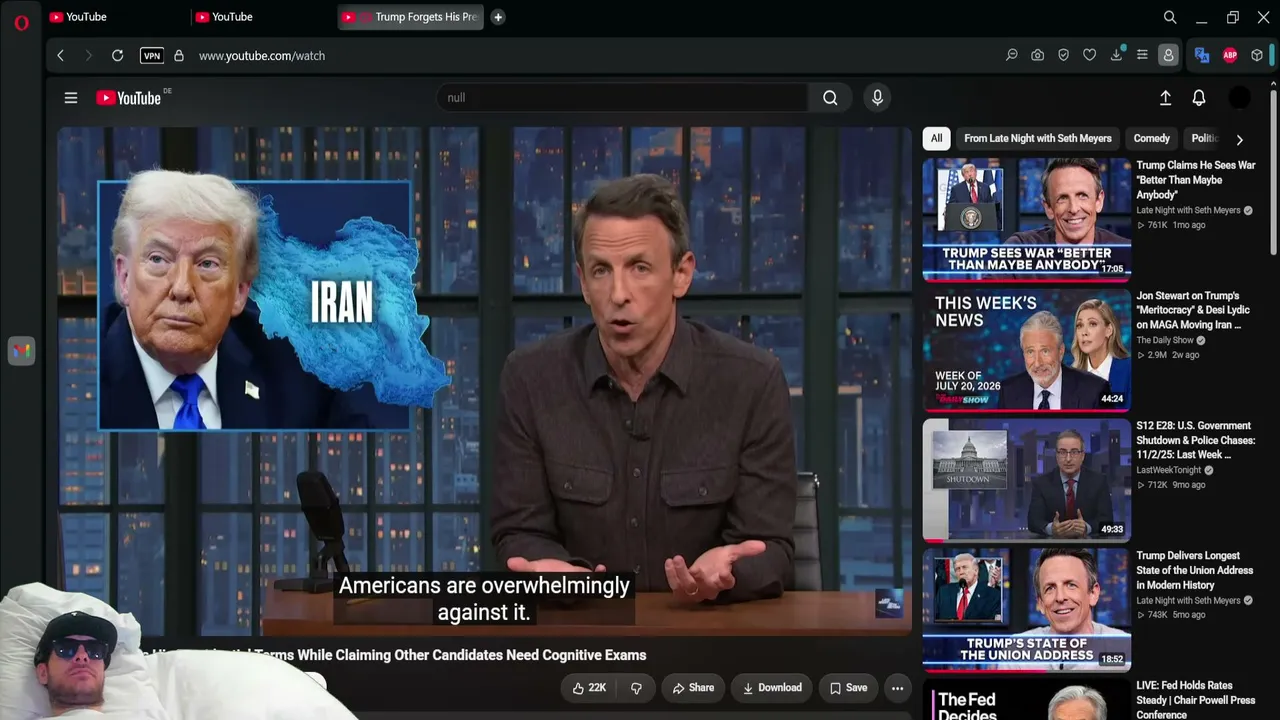Go back to the previous page
Screen dimensions: 1280x720
click(61, 56)
